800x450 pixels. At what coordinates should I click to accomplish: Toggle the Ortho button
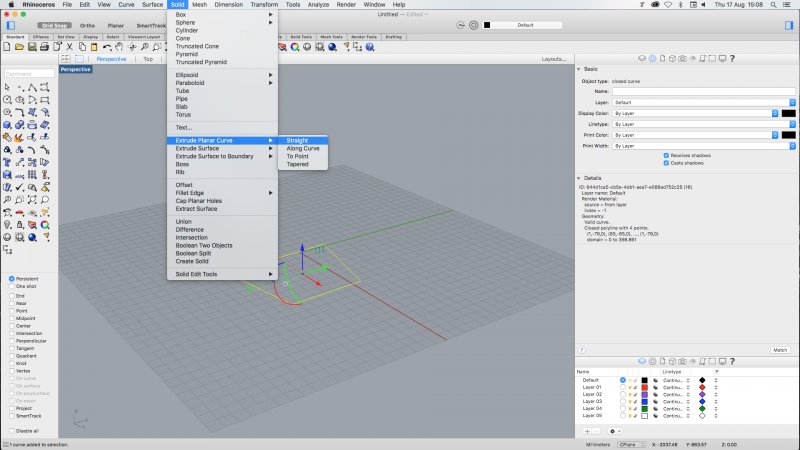(87, 26)
